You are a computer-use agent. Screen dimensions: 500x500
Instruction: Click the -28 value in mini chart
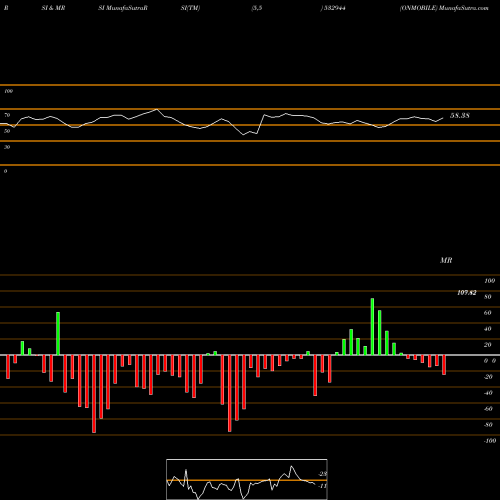pyautogui.click(x=323, y=474)
